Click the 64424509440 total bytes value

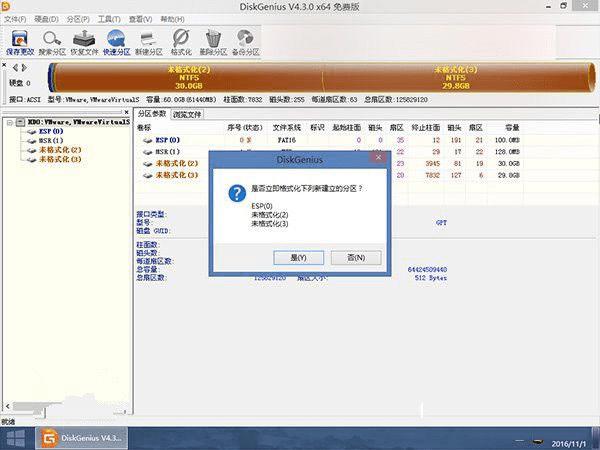[x=427, y=269]
